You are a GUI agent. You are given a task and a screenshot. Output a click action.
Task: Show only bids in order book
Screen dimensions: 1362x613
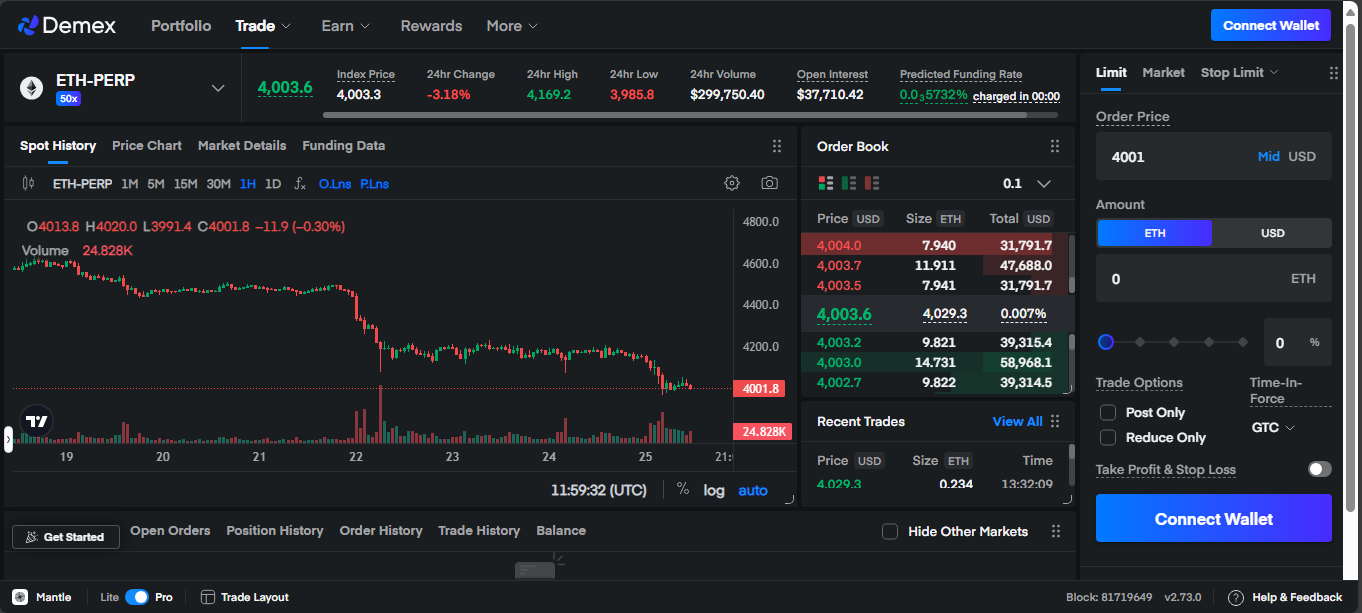point(849,183)
